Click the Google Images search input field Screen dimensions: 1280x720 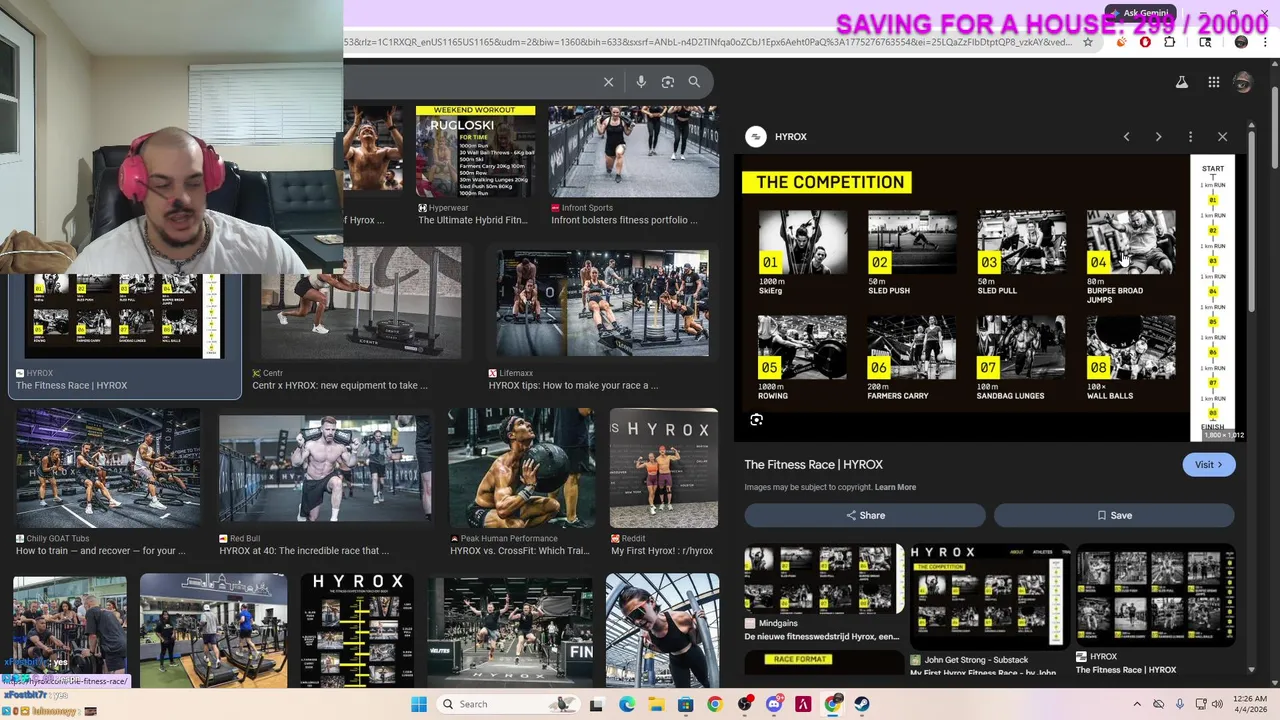point(470,82)
